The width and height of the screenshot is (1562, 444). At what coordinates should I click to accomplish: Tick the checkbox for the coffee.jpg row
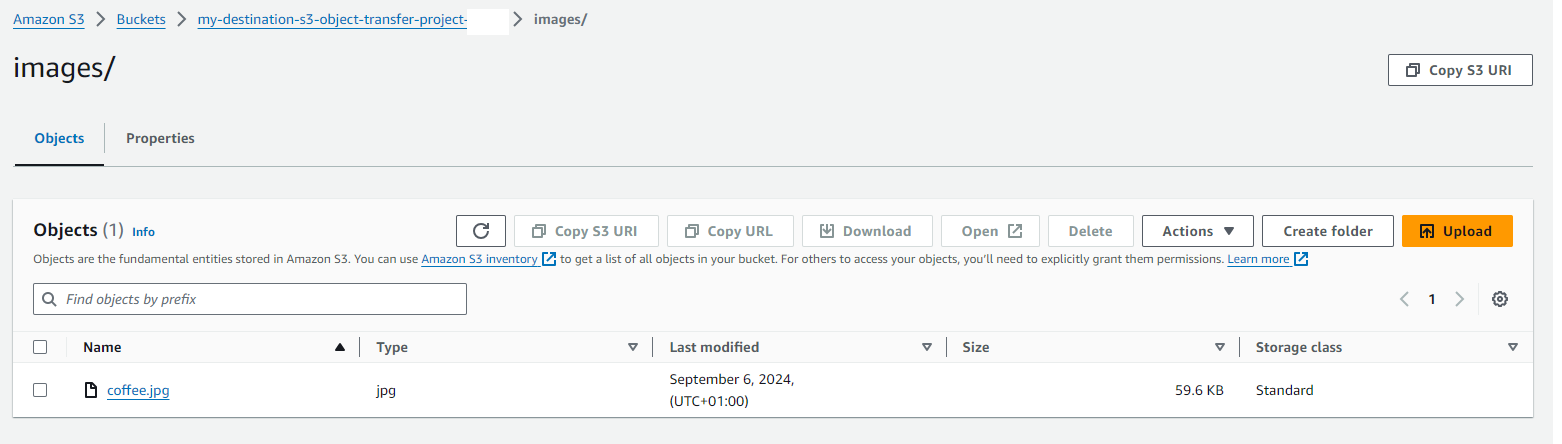point(40,390)
